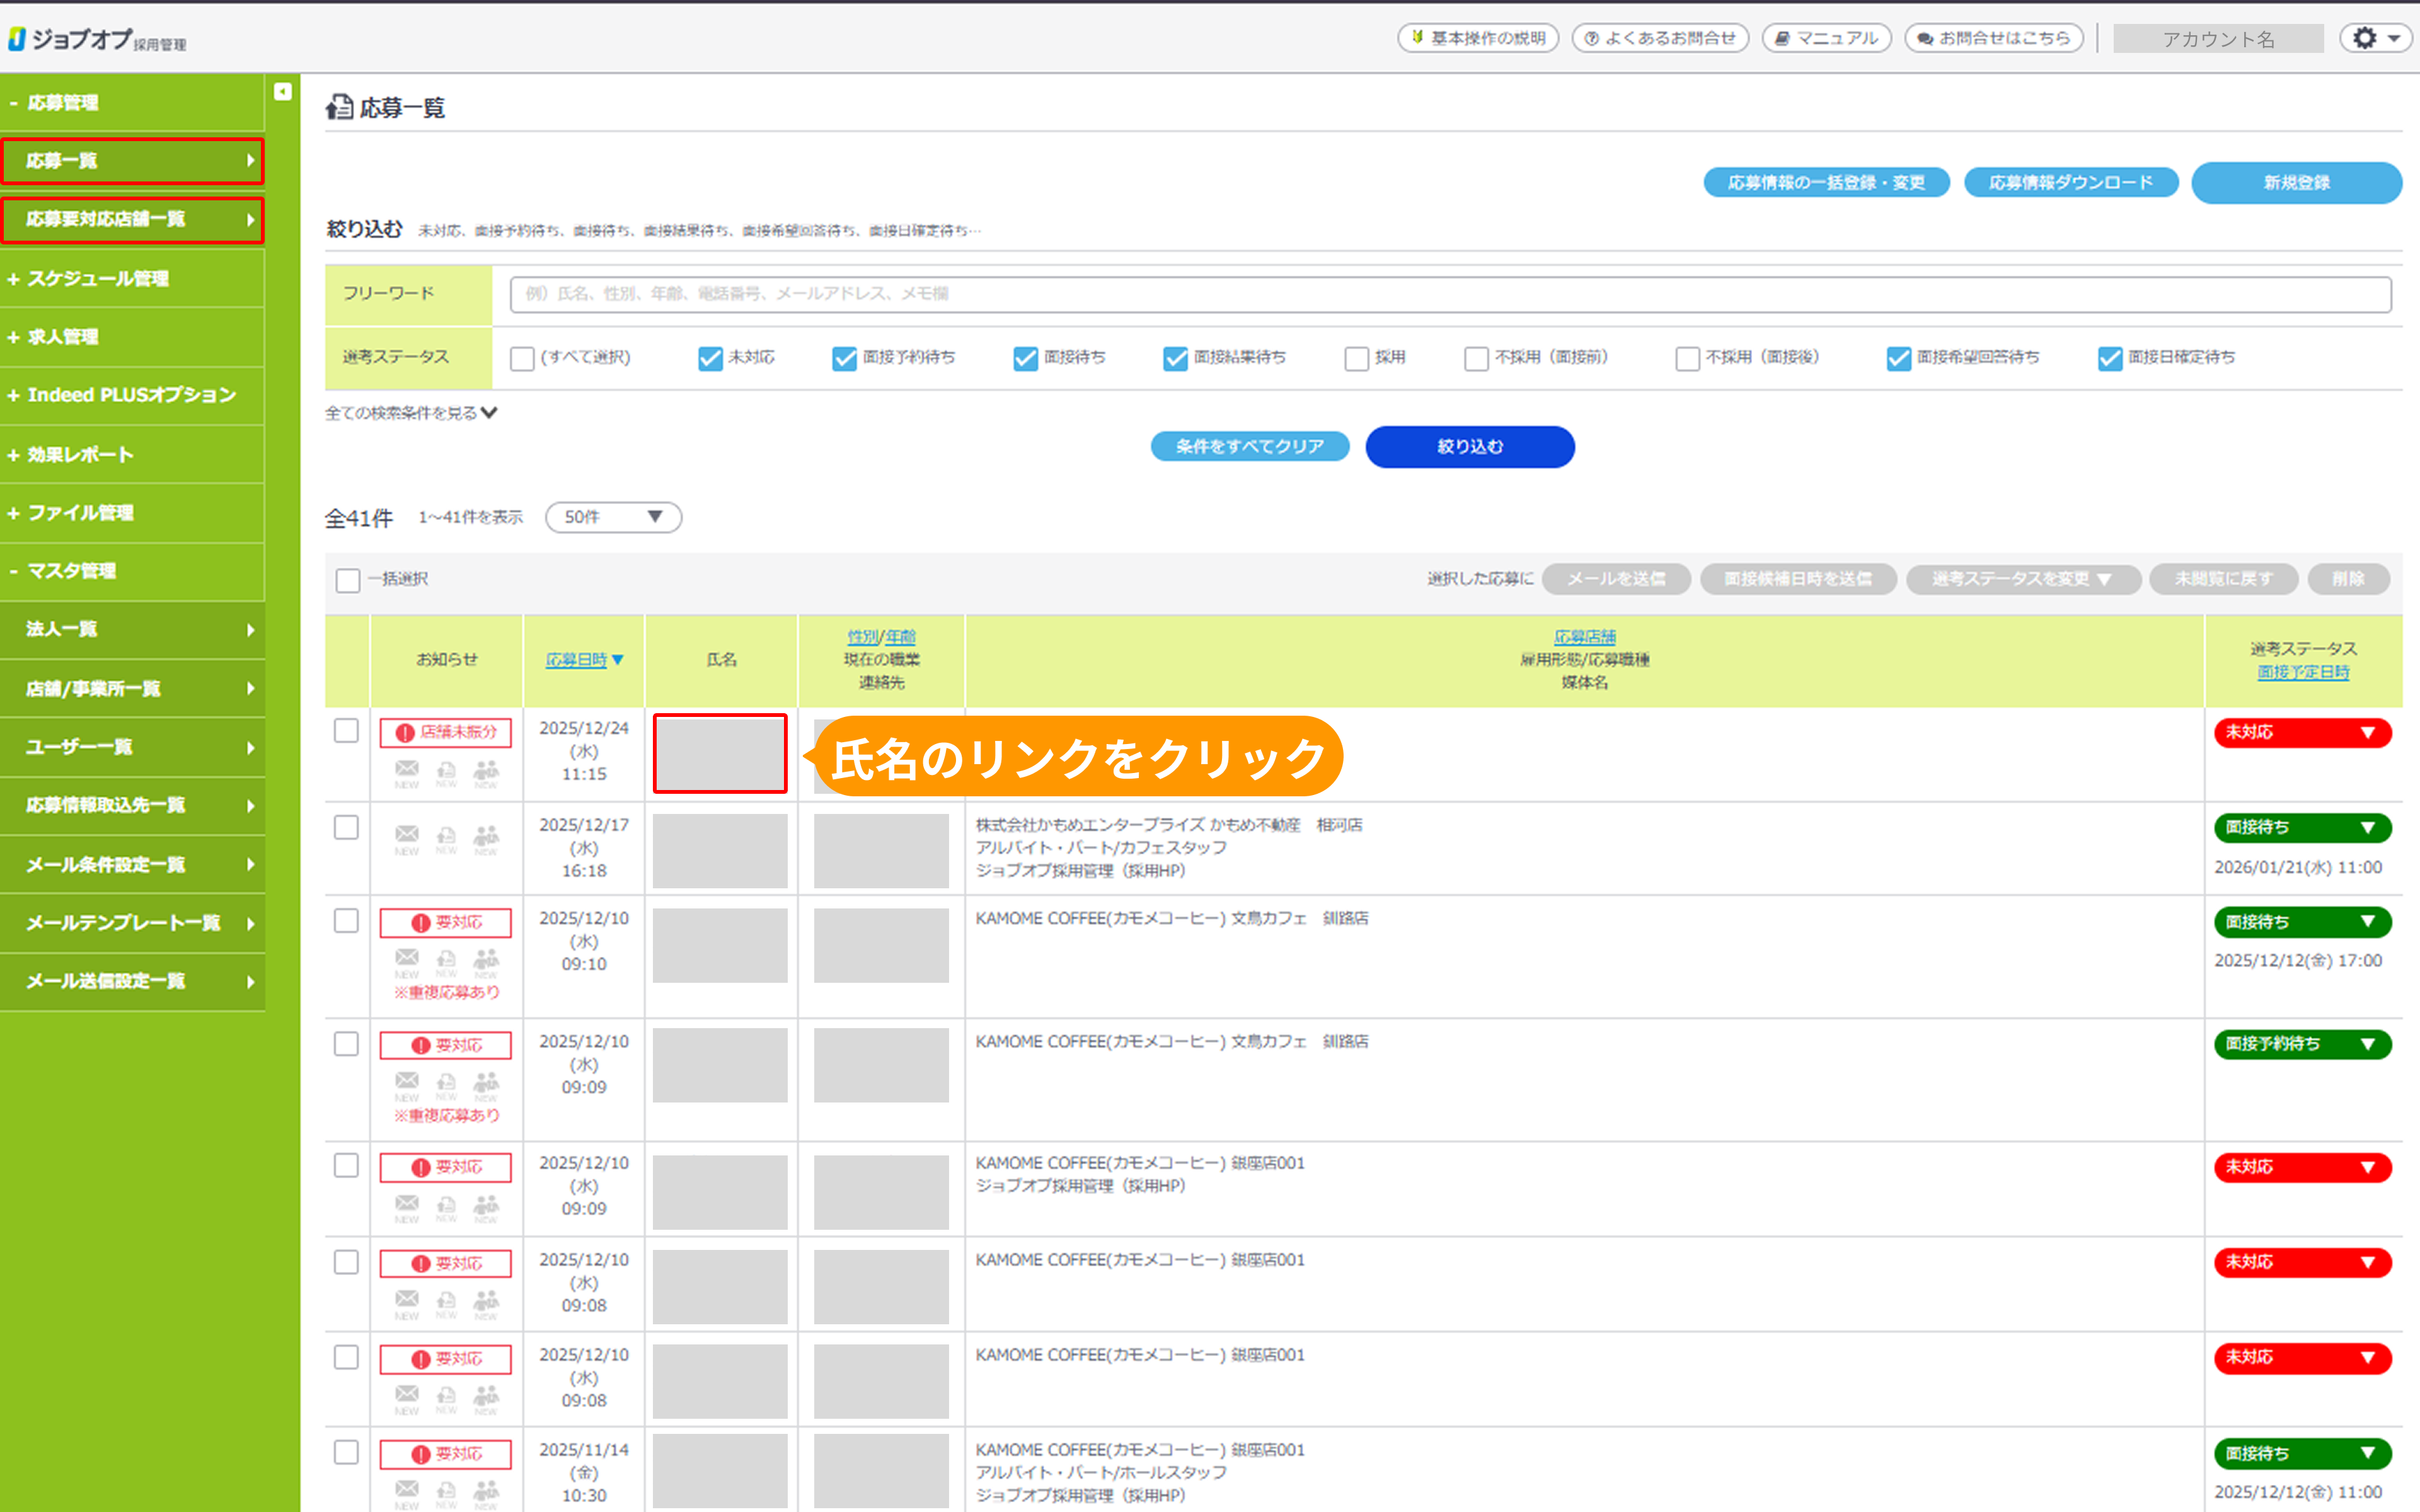Click the 店舗未振分 alert badge
Image resolution: width=2420 pixels, height=1512 pixels.
446,733
